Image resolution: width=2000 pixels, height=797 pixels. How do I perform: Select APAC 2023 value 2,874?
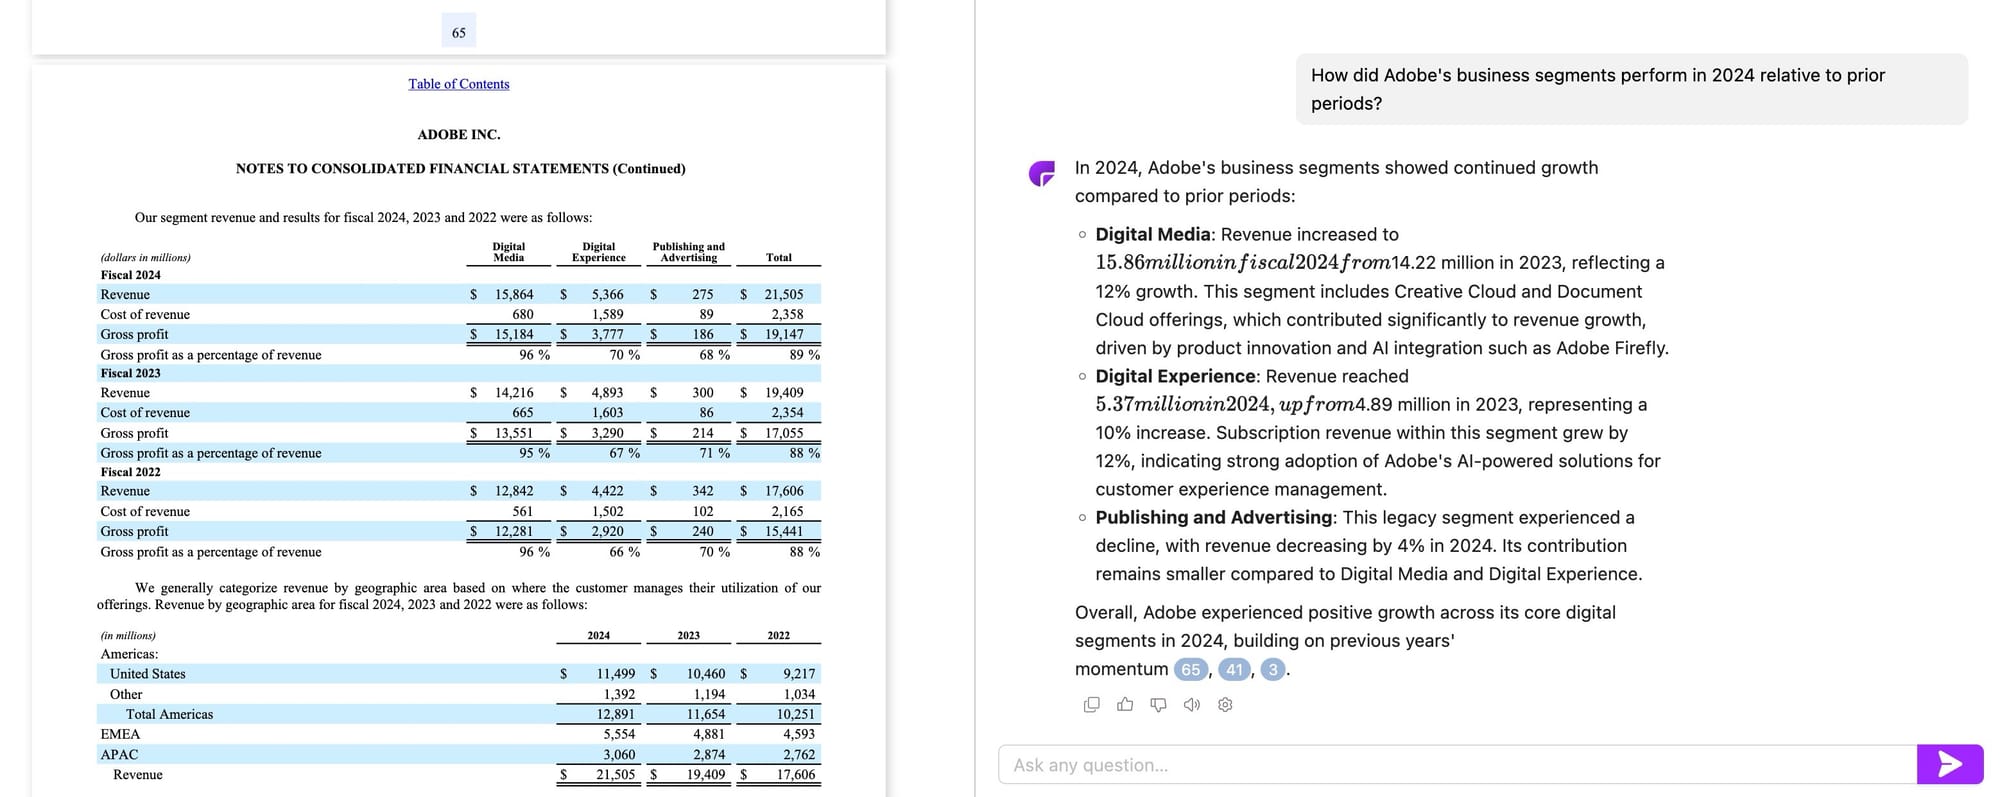(x=709, y=755)
